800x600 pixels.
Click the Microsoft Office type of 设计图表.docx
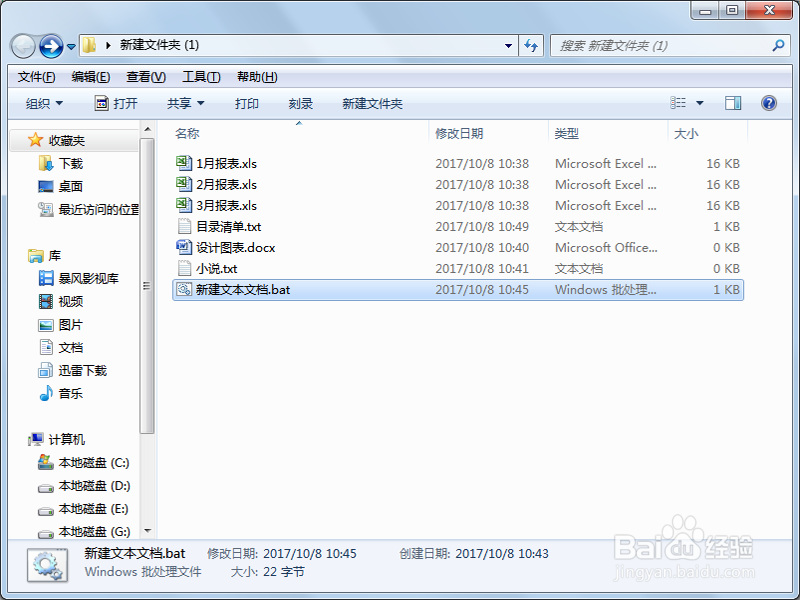click(606, 247)
